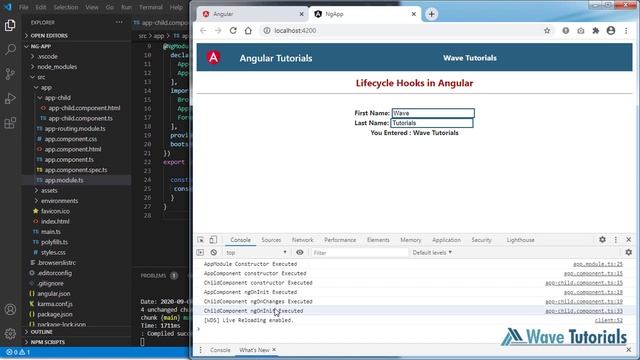Open the VS Code Explorer view icon

tap(10, 26)
